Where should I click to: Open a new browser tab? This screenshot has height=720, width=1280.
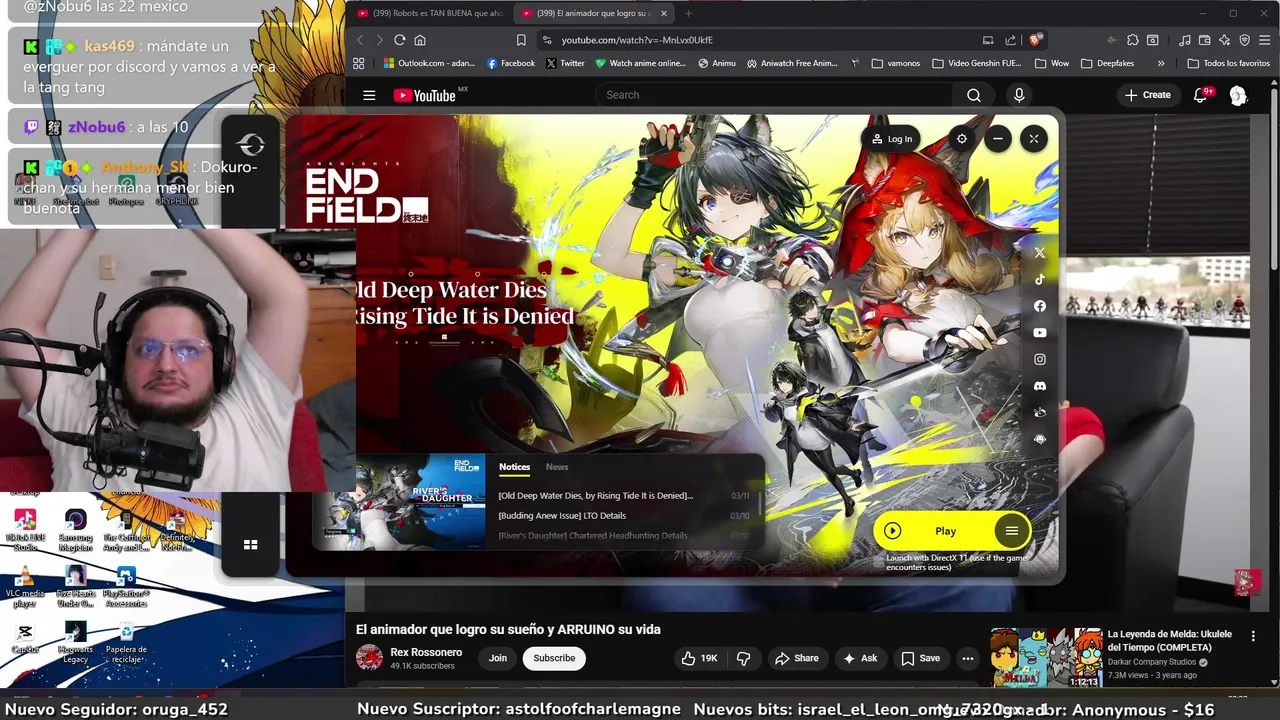point(688,13)
